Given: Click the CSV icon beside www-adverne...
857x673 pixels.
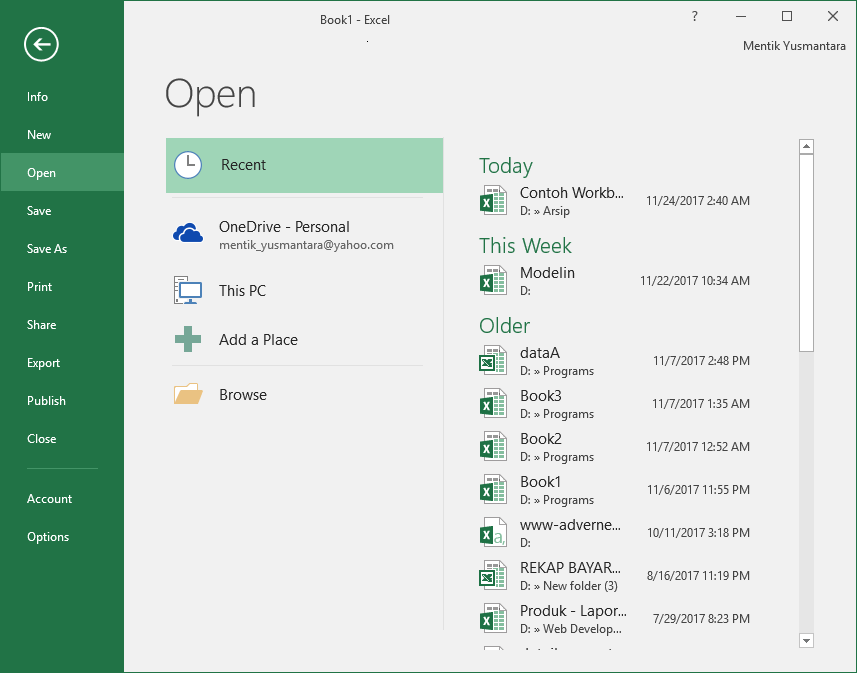Looking at the screenshot, I should [493, 532].
